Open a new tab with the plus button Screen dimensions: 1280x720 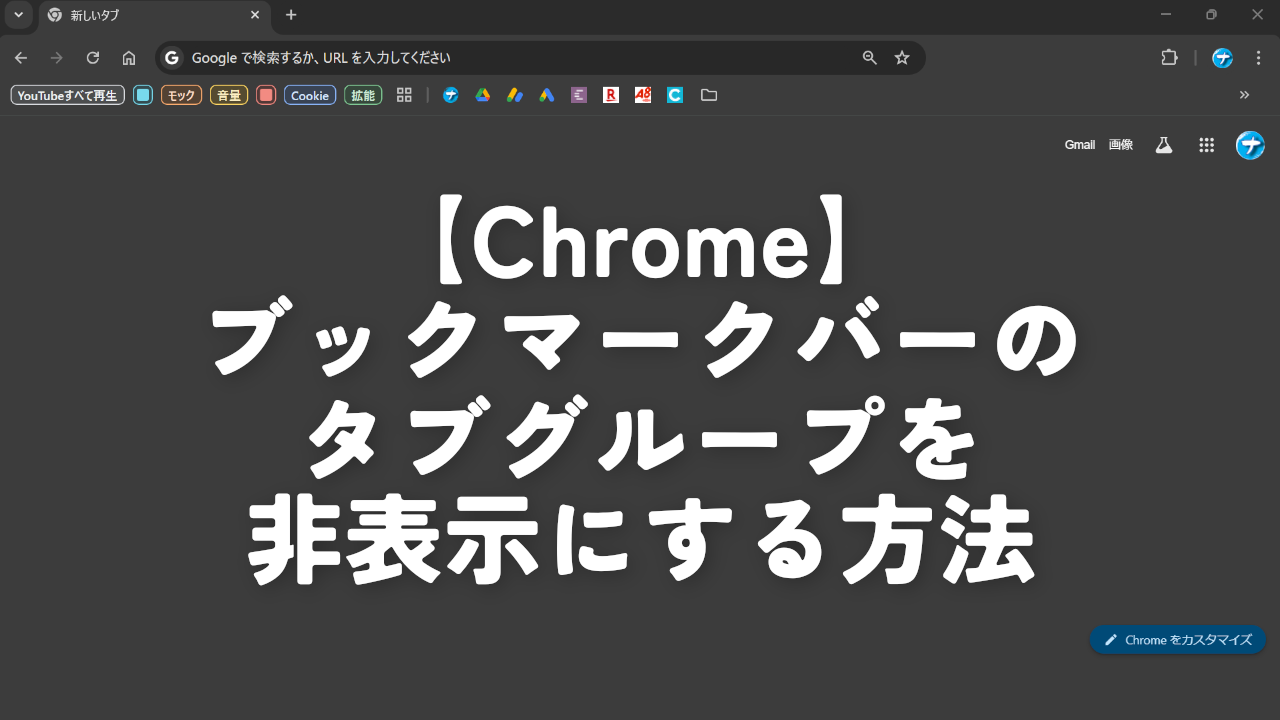291,15
